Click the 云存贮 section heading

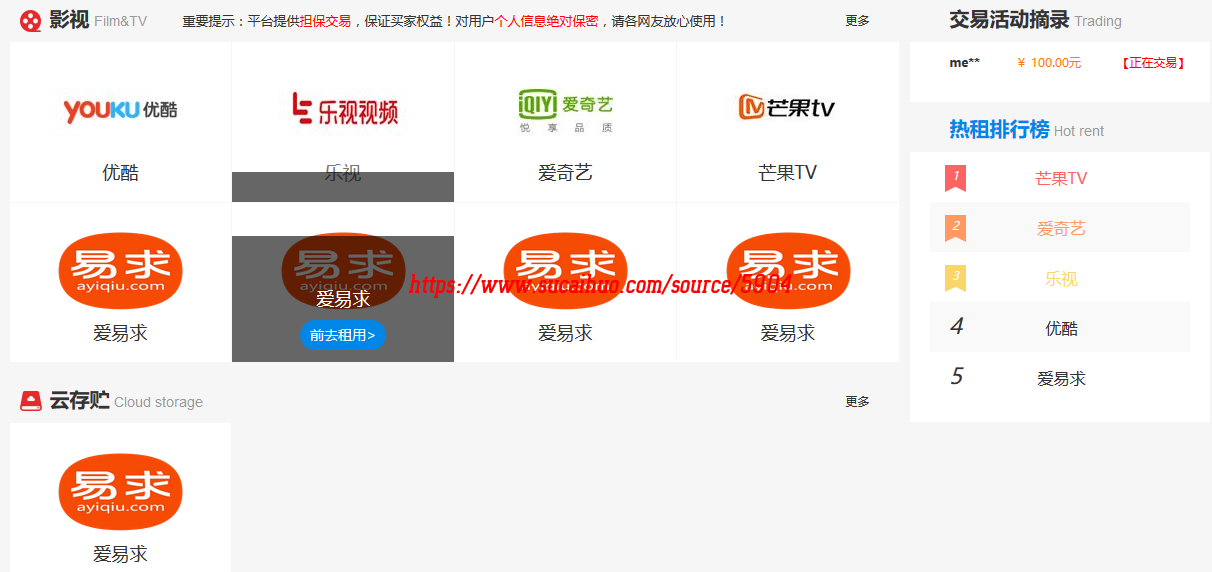[x=79, y=401]
